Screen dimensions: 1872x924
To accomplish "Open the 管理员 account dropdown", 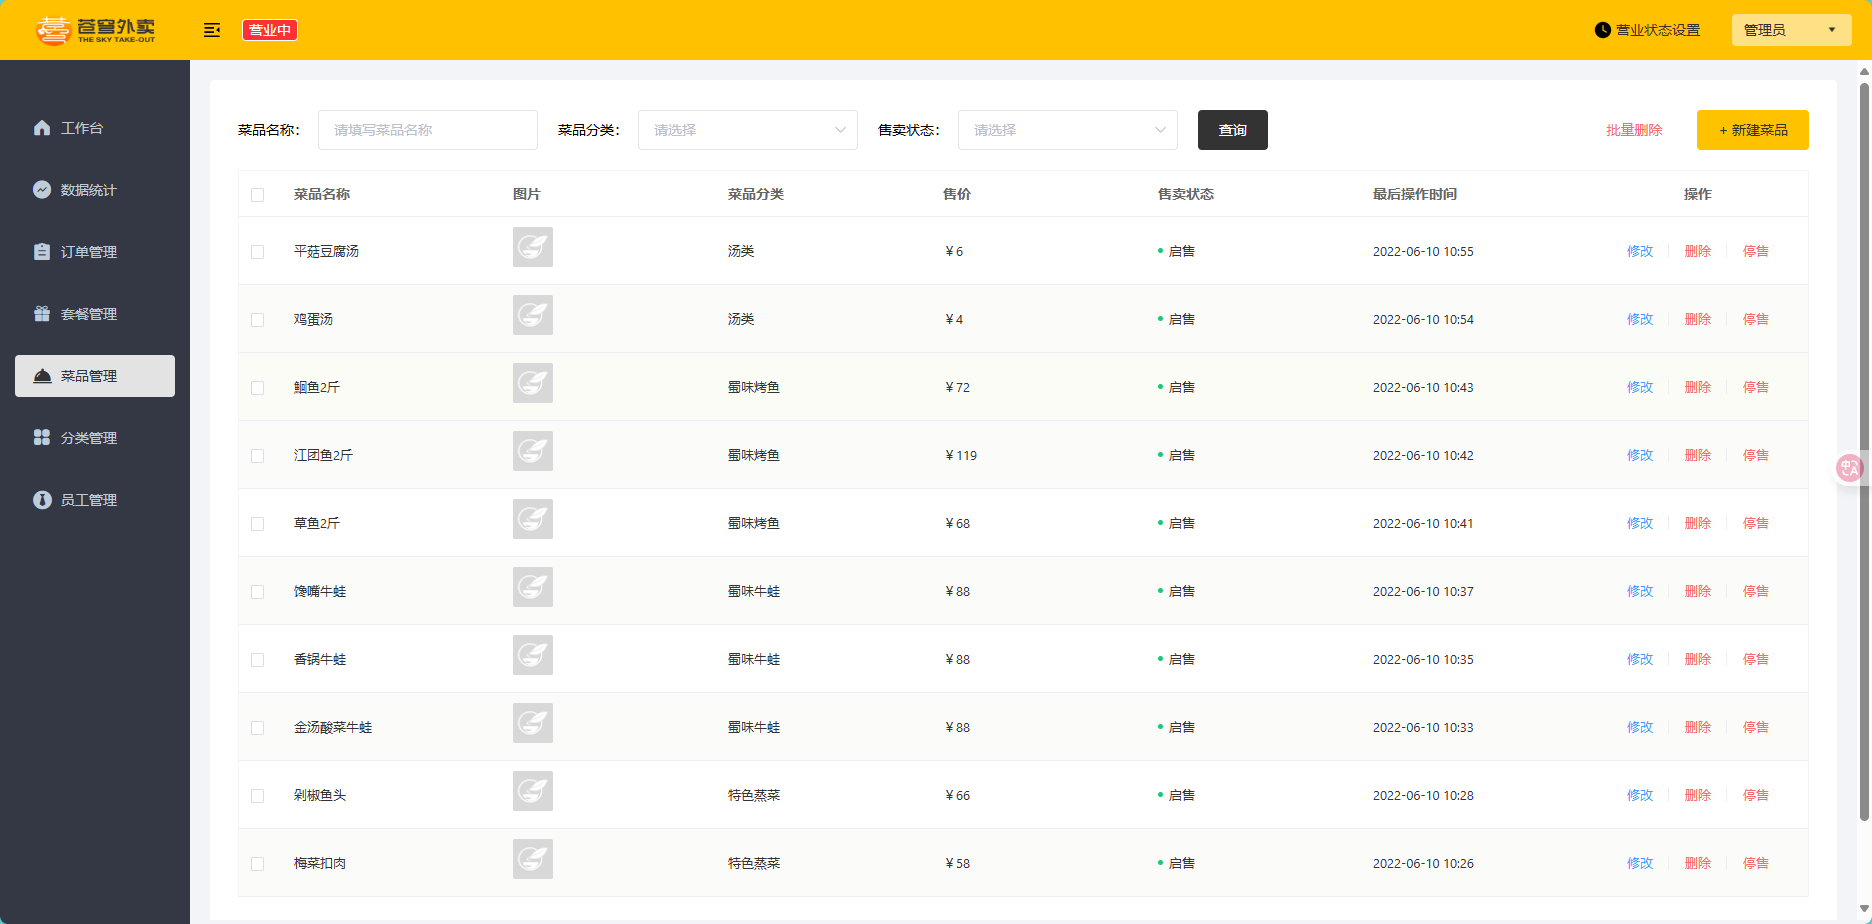I will click(1790, 30).
